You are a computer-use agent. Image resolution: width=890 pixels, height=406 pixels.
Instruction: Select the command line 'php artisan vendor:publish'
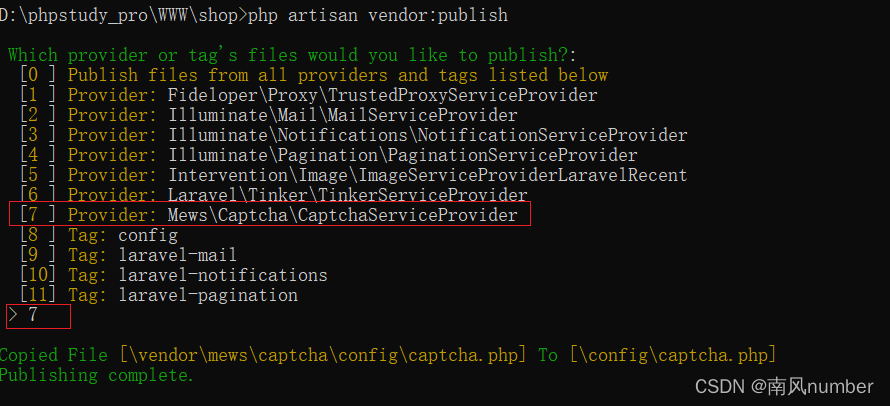[x=378, y=15]
